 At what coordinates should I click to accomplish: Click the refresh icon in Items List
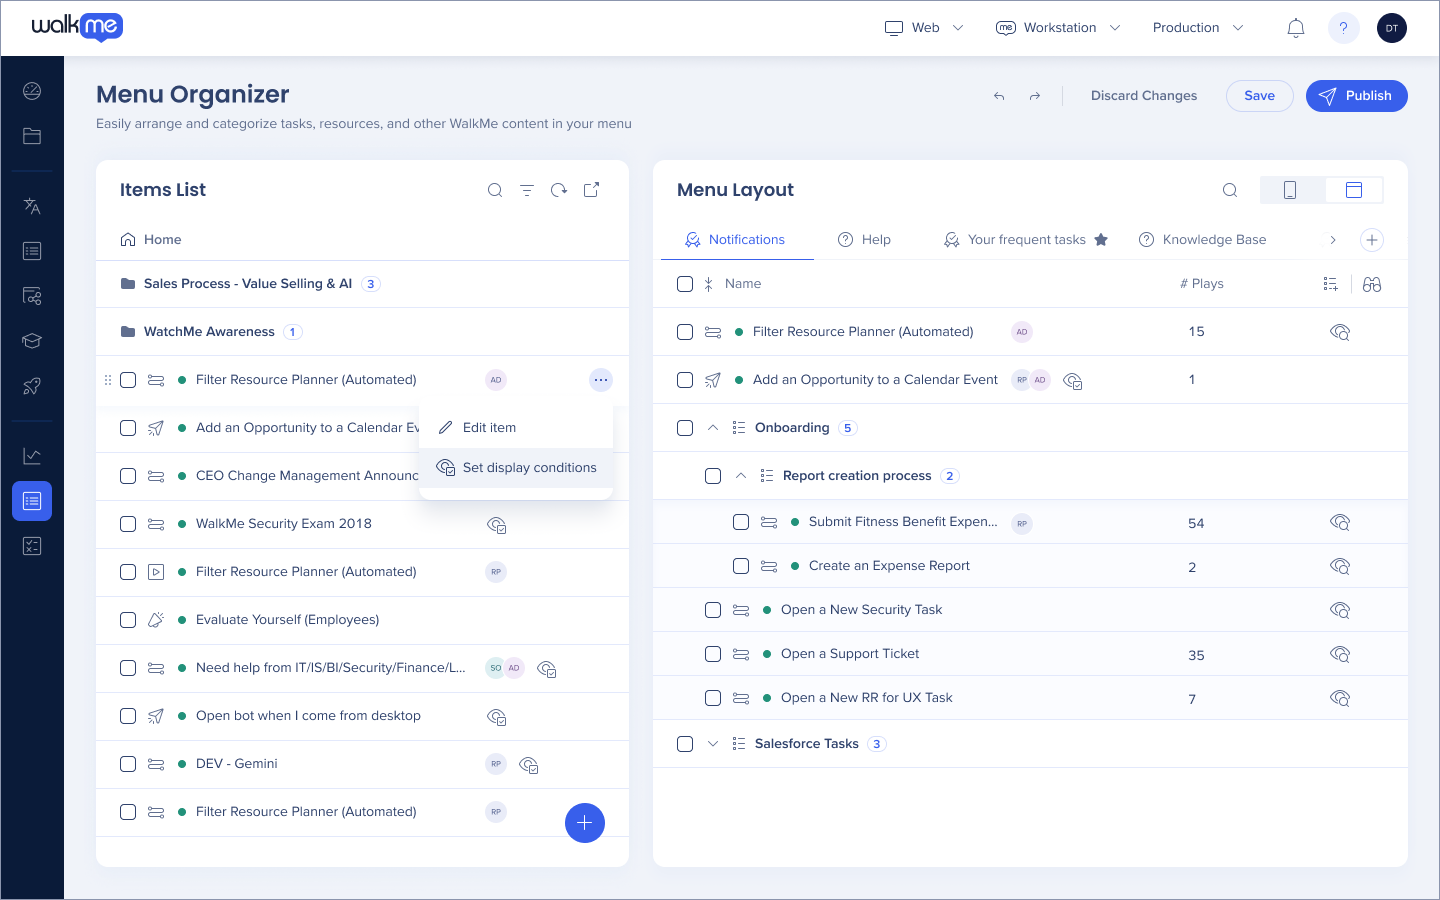pos(559,190)
